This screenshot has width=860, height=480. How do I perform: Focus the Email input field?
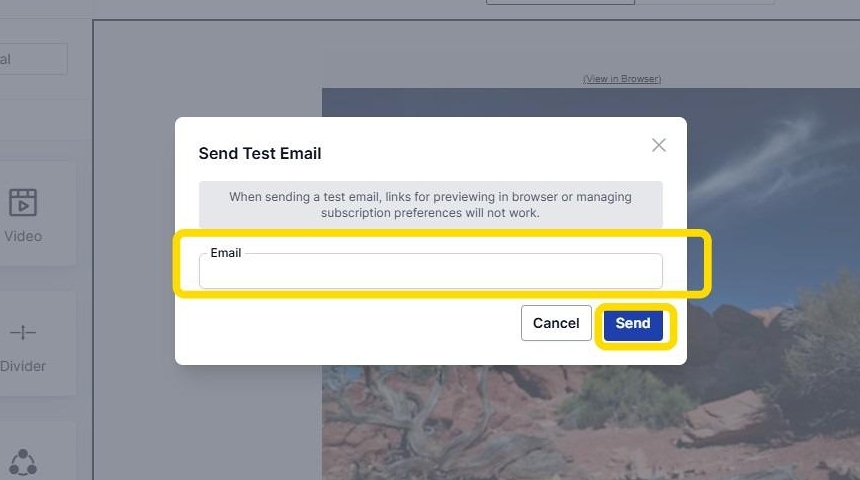[430, 271]
